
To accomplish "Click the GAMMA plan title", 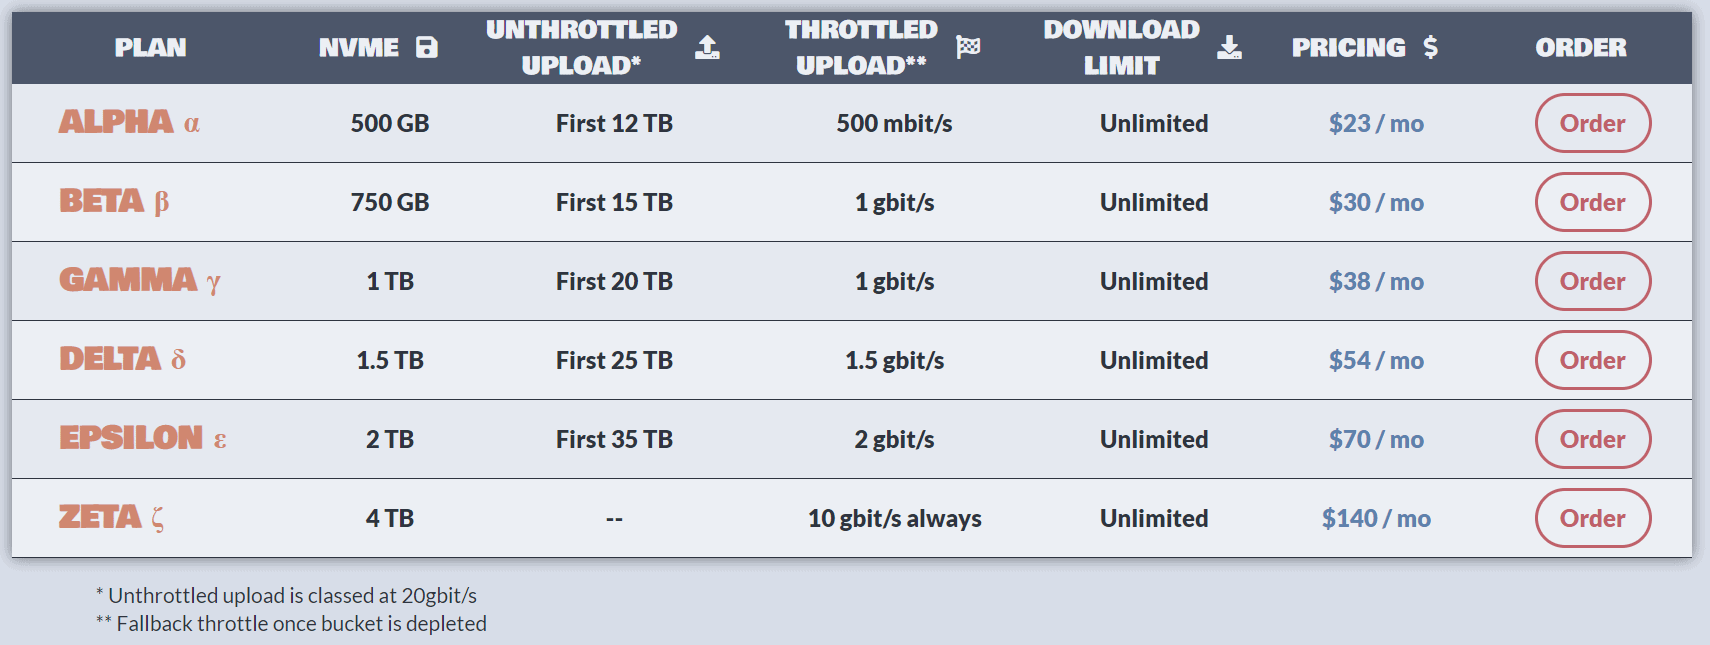I will click(128, 280).
